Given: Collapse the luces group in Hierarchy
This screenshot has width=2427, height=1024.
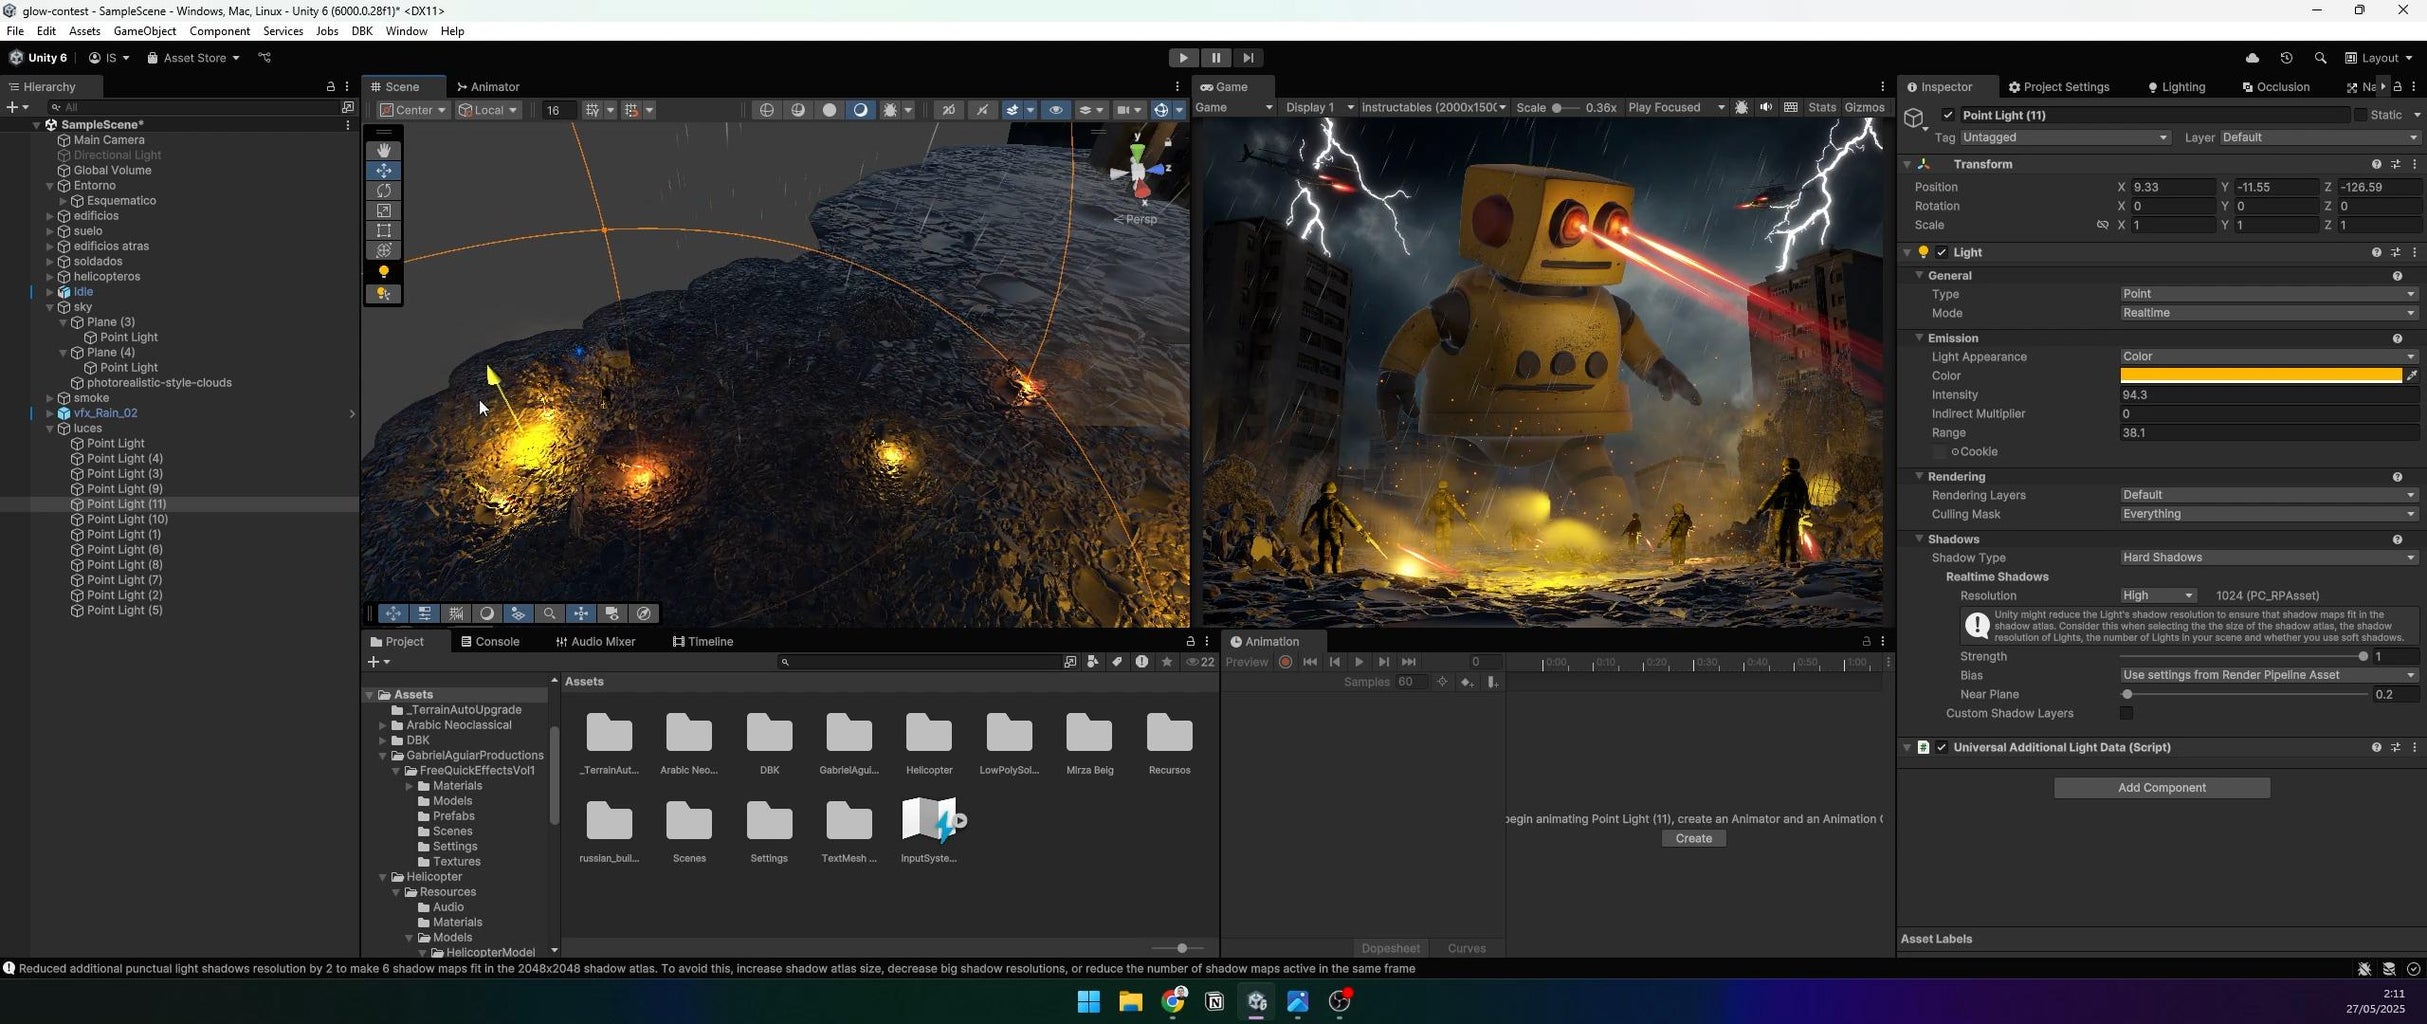Looking at the screenshot, I should click(50, 429).
